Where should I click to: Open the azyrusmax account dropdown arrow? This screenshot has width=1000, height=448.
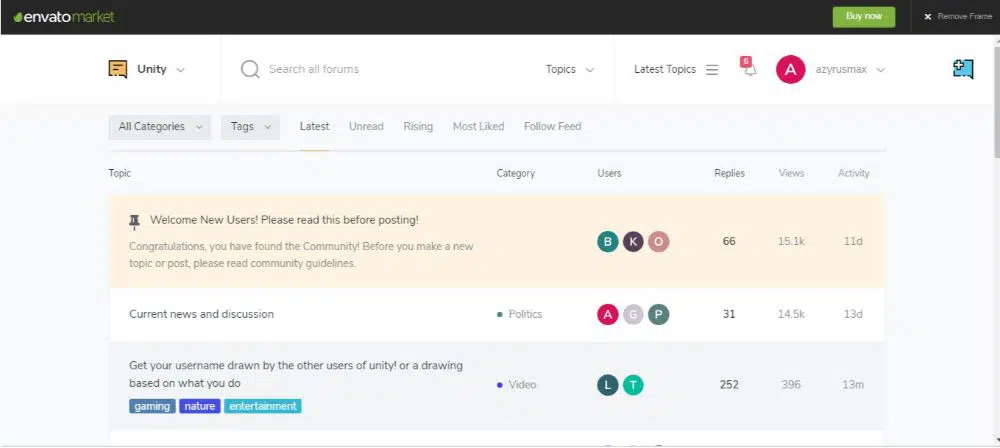(881, 70)
